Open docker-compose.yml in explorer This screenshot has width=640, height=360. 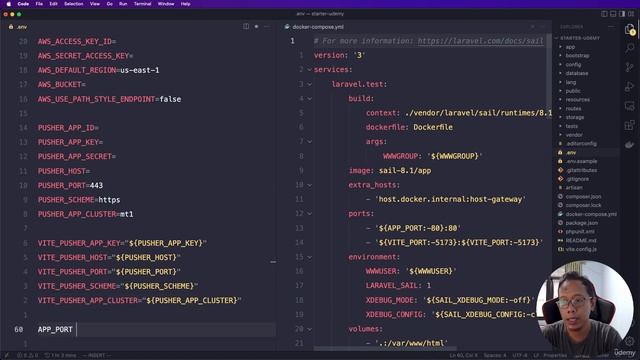(591, 214)
